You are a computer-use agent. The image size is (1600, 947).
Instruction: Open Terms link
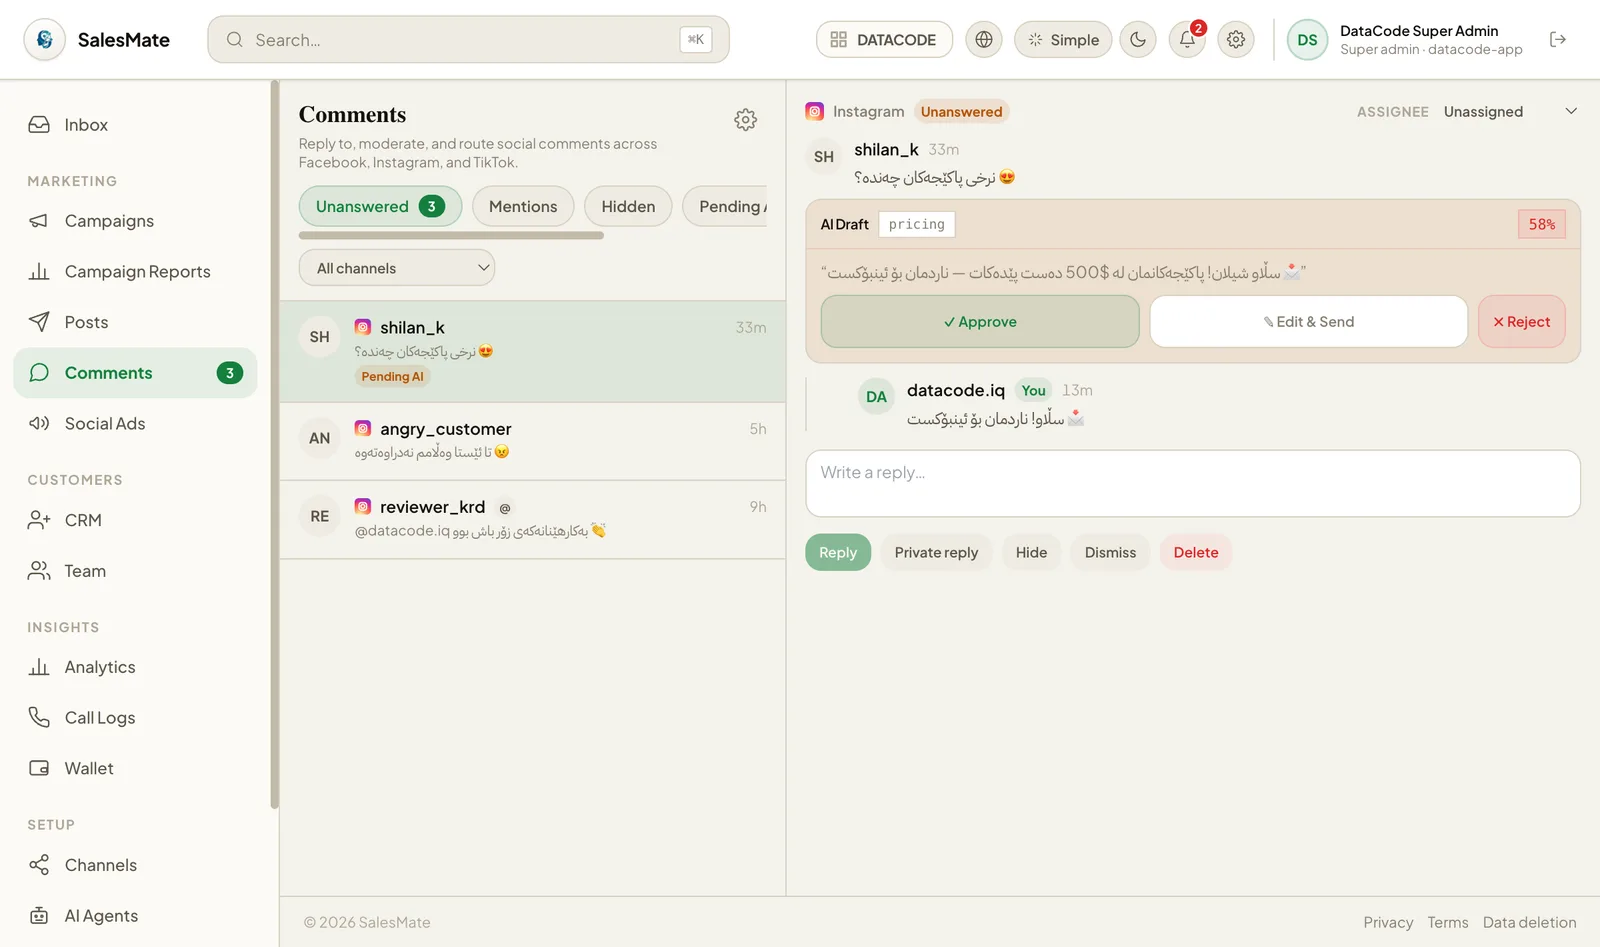click(1448, 923)
